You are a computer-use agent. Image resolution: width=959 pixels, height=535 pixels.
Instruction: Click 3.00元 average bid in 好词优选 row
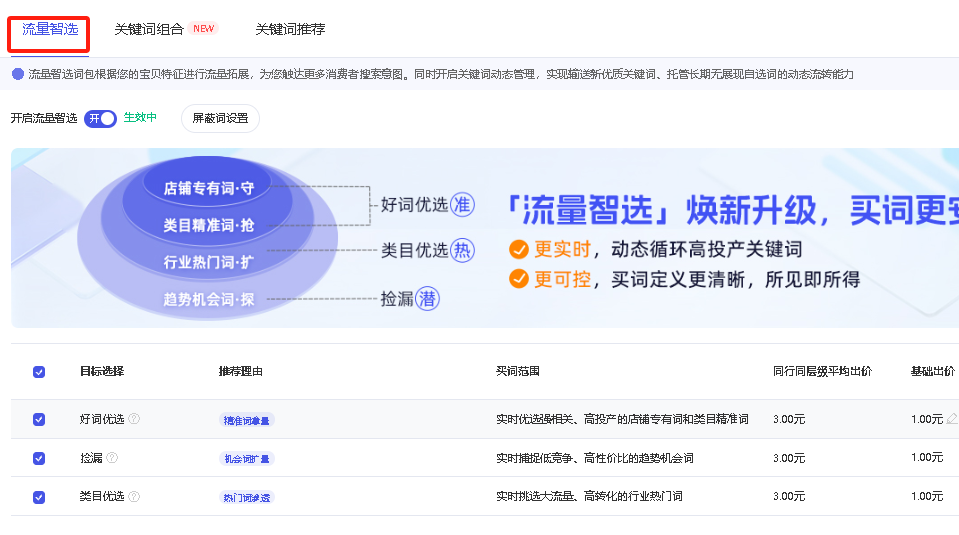(789, 419)
